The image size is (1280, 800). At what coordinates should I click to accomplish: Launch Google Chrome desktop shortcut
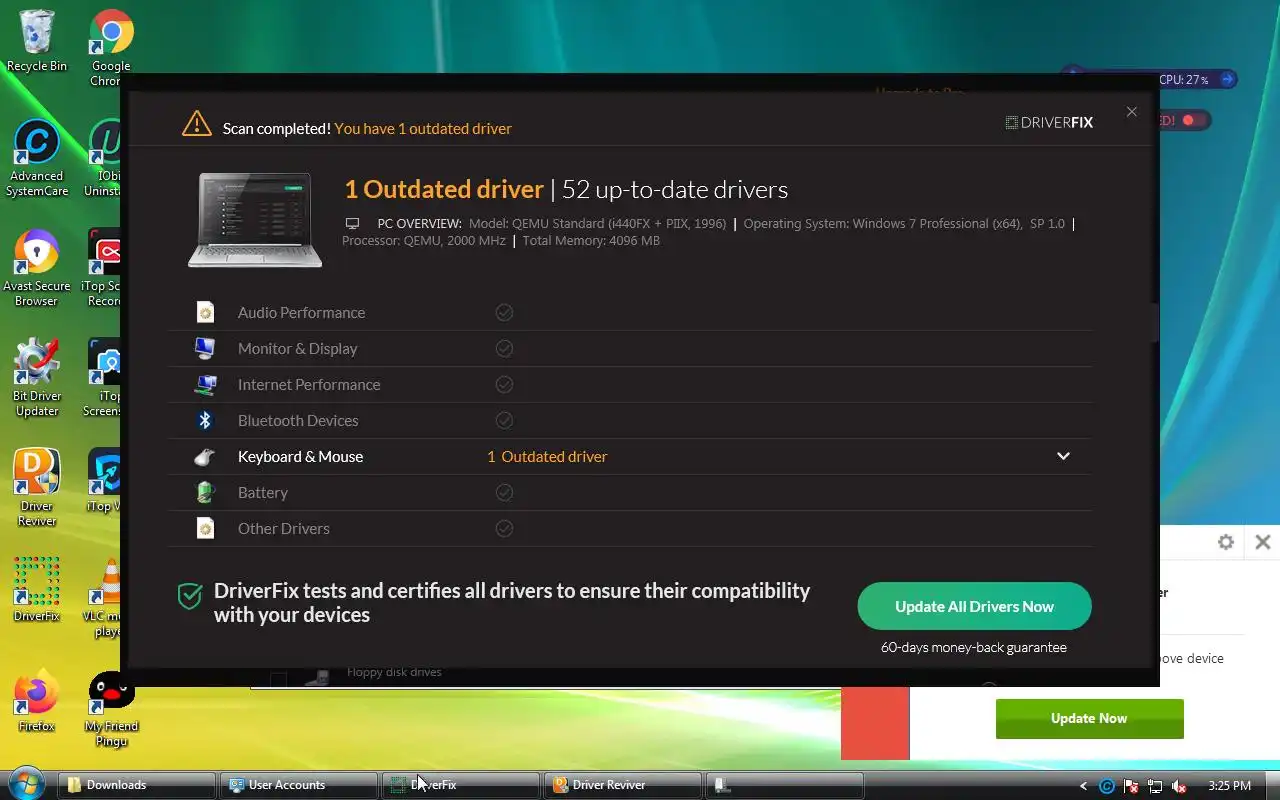(x=111, y=47)
